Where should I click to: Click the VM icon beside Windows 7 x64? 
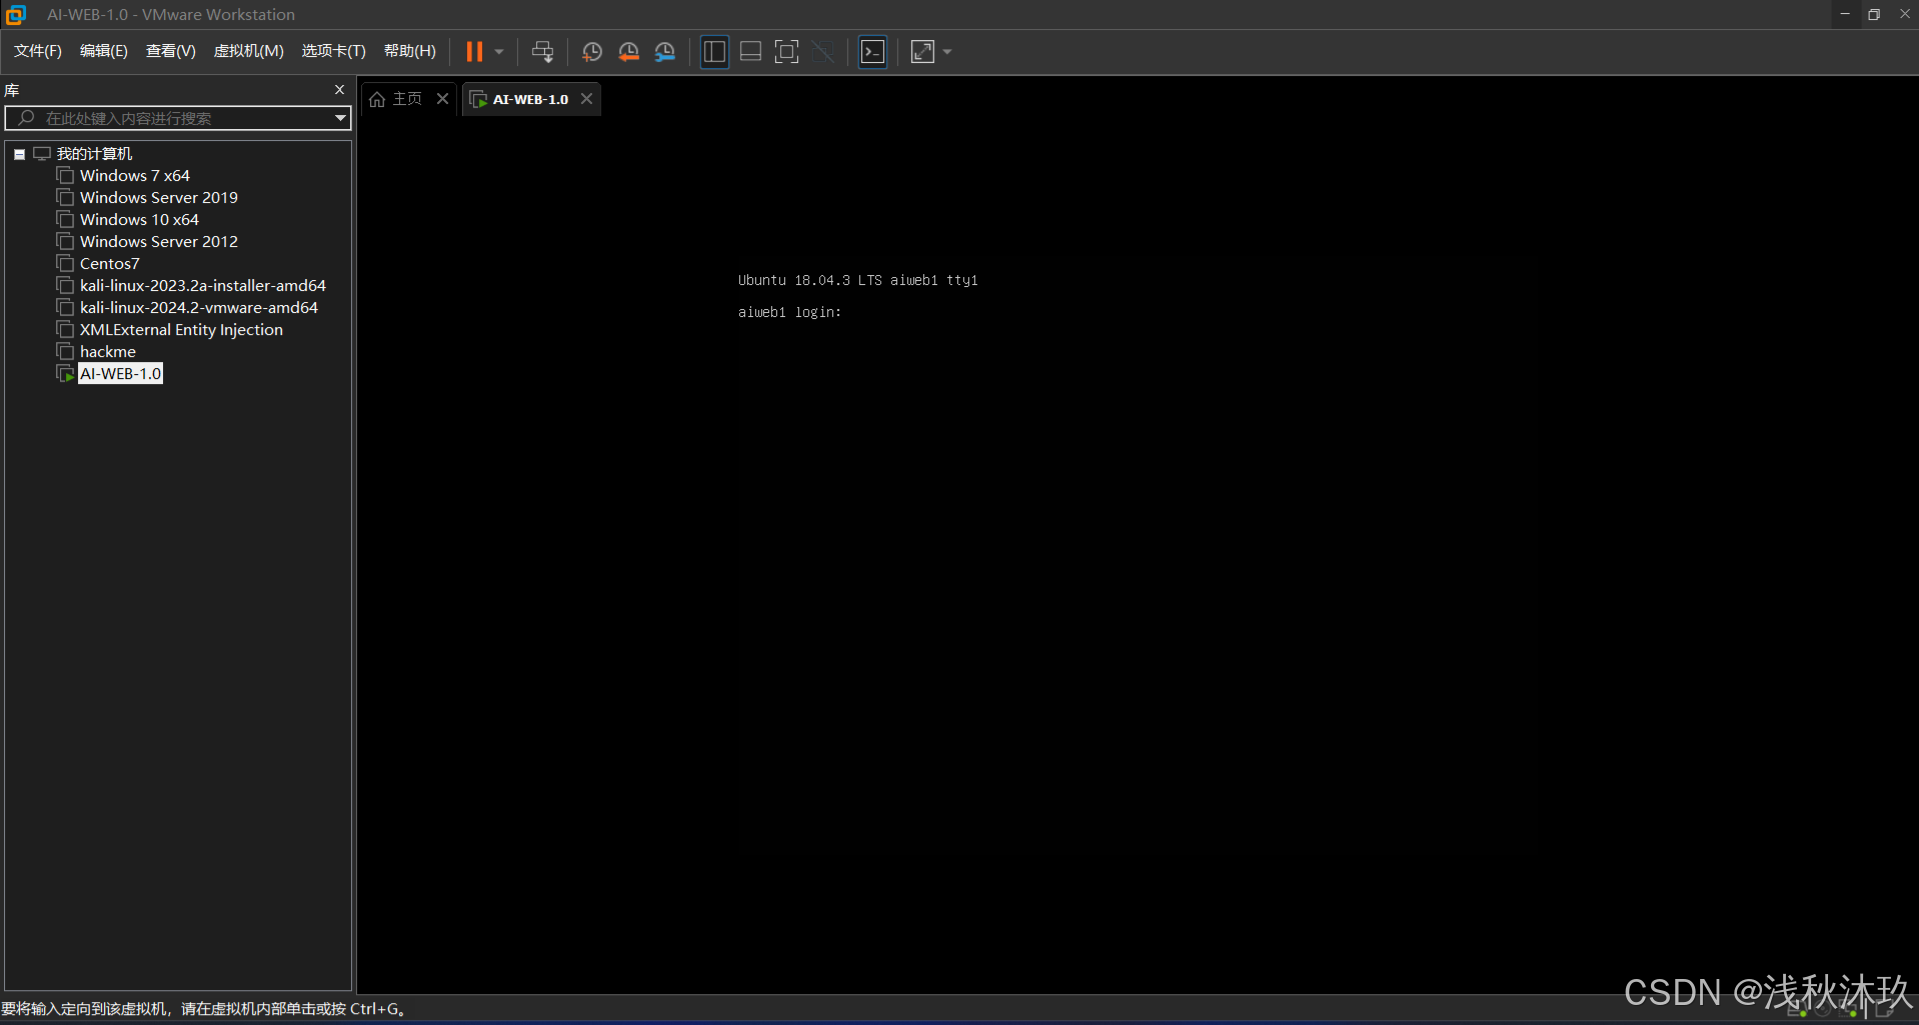pos(66,176)
